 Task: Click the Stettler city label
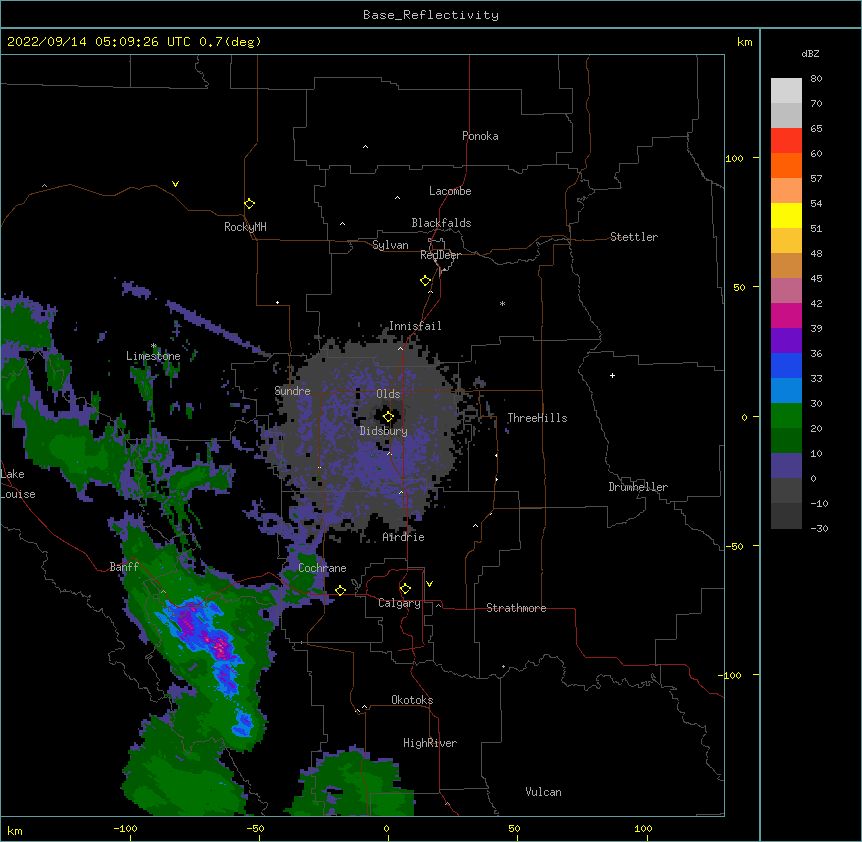point(634,237)
